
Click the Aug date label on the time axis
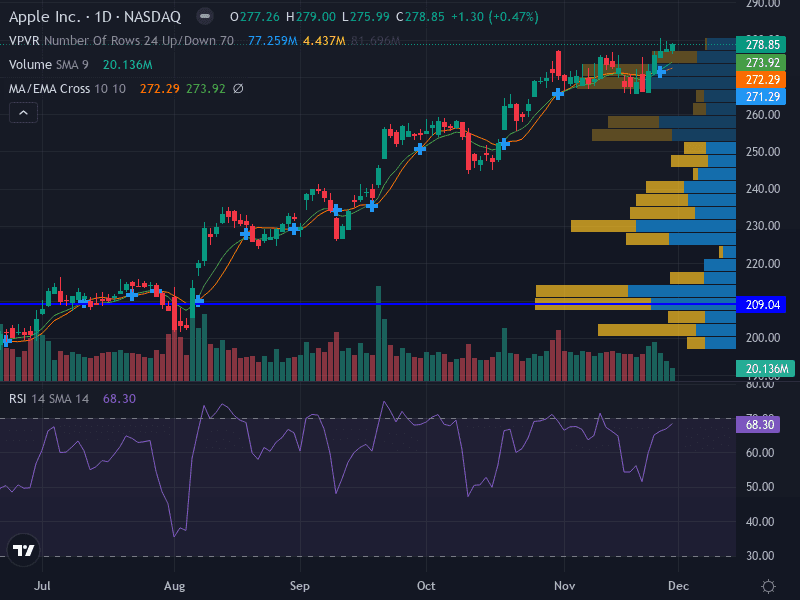tap(174, 586)
